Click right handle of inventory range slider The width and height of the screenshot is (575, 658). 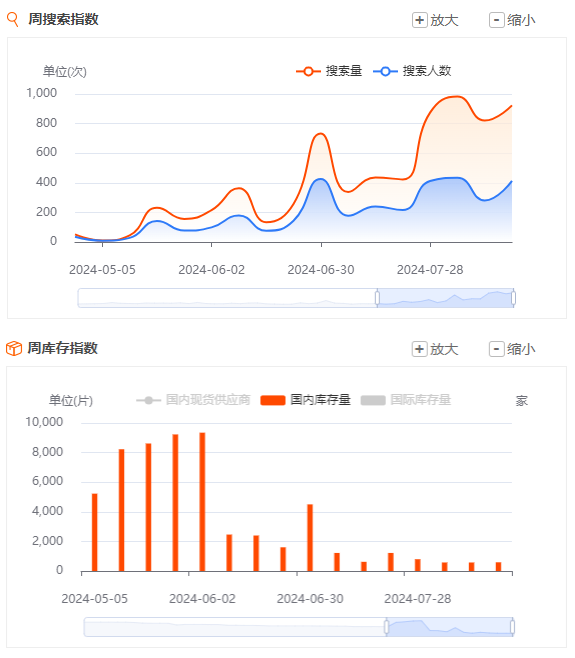point(512,627)
